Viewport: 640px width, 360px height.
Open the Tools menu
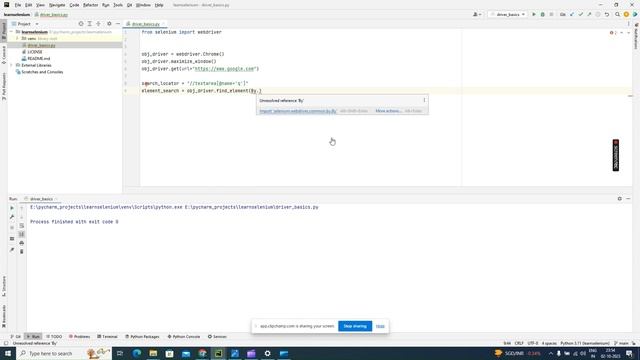(118, 5)
